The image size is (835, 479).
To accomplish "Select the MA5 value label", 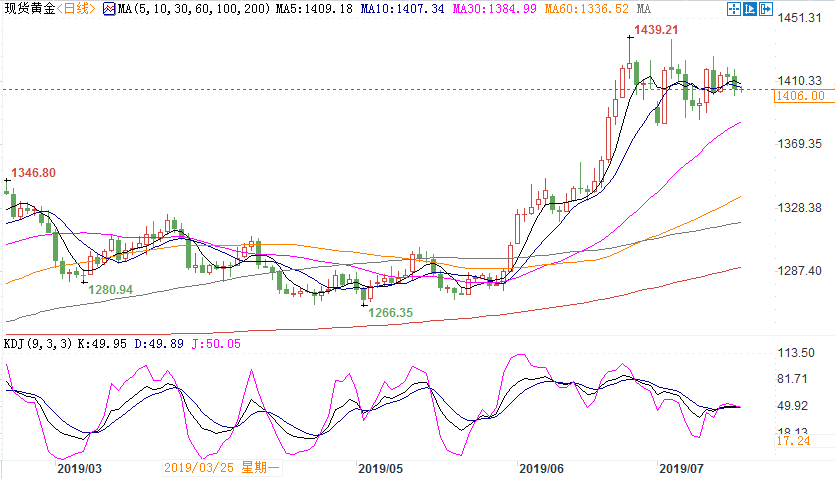I will point(275,9).
